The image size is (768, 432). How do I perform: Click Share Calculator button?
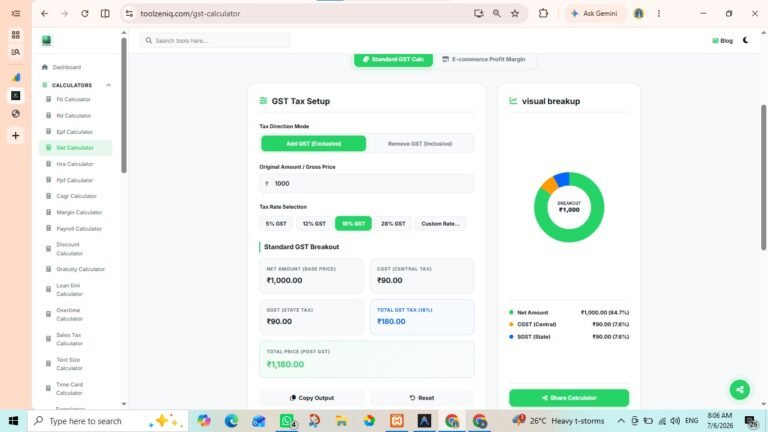[569, 398]
